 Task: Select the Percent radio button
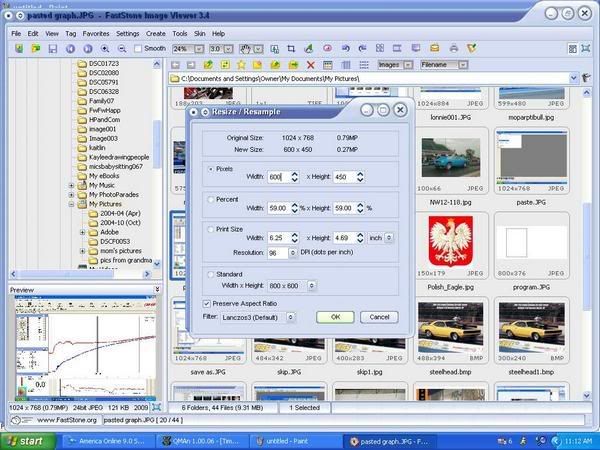pyautogui.click(x=210, y=199)
